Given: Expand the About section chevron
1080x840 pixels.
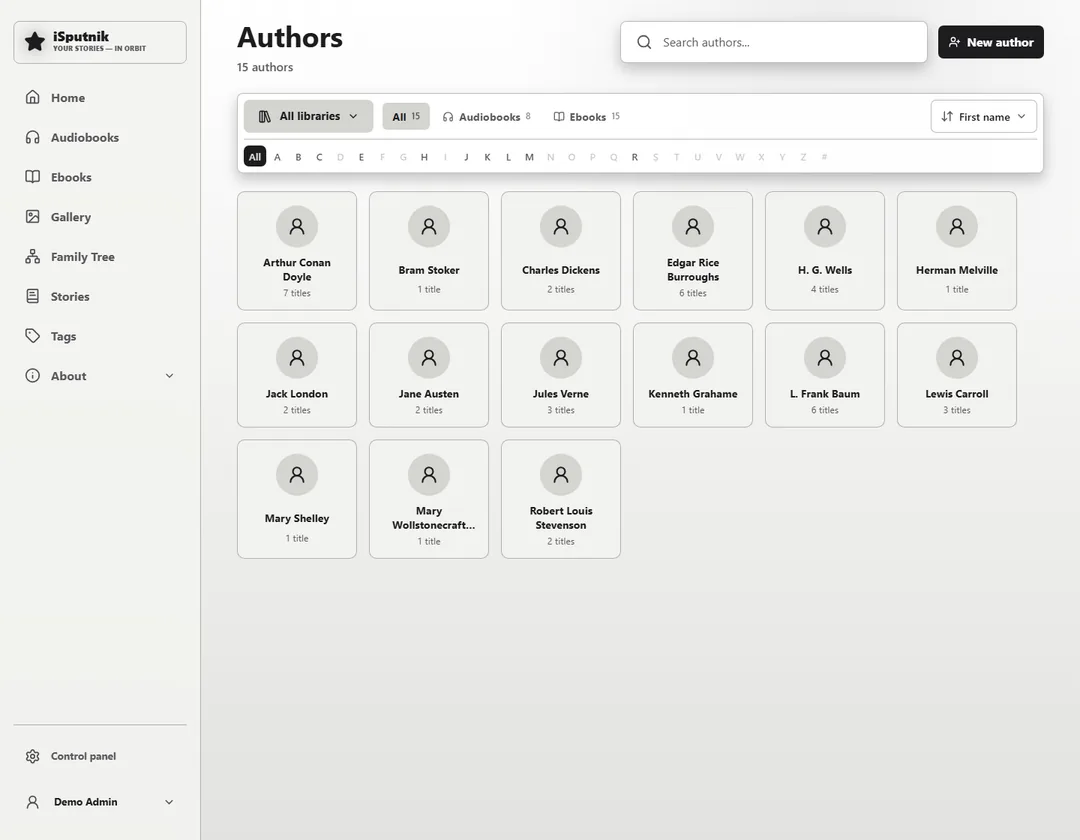Looking at the screenshot, I should (169, 376).
